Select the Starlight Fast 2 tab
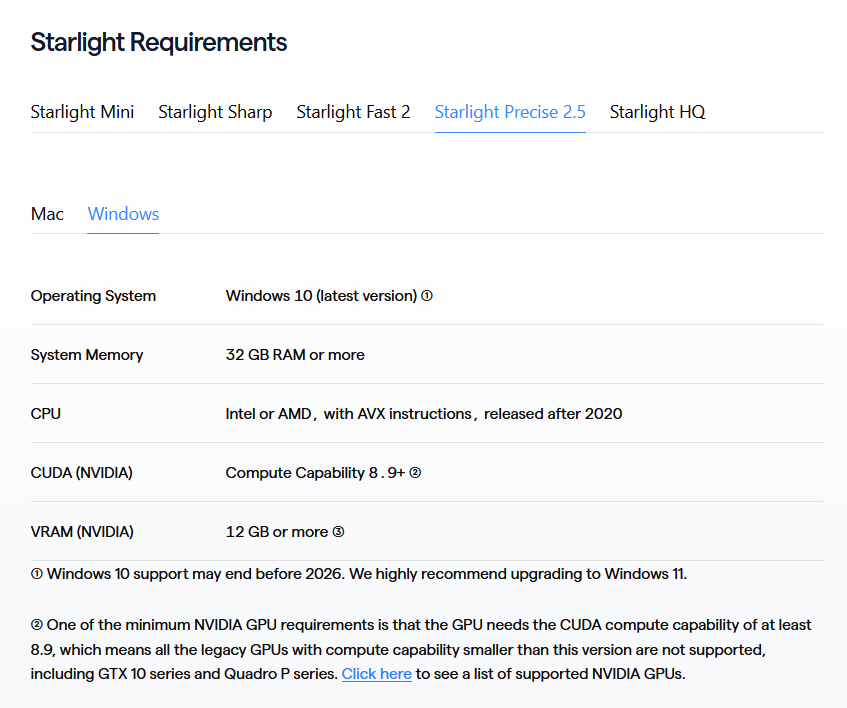Image resolution: width=847 pixels, height=708 pixels. pos(353,112)
